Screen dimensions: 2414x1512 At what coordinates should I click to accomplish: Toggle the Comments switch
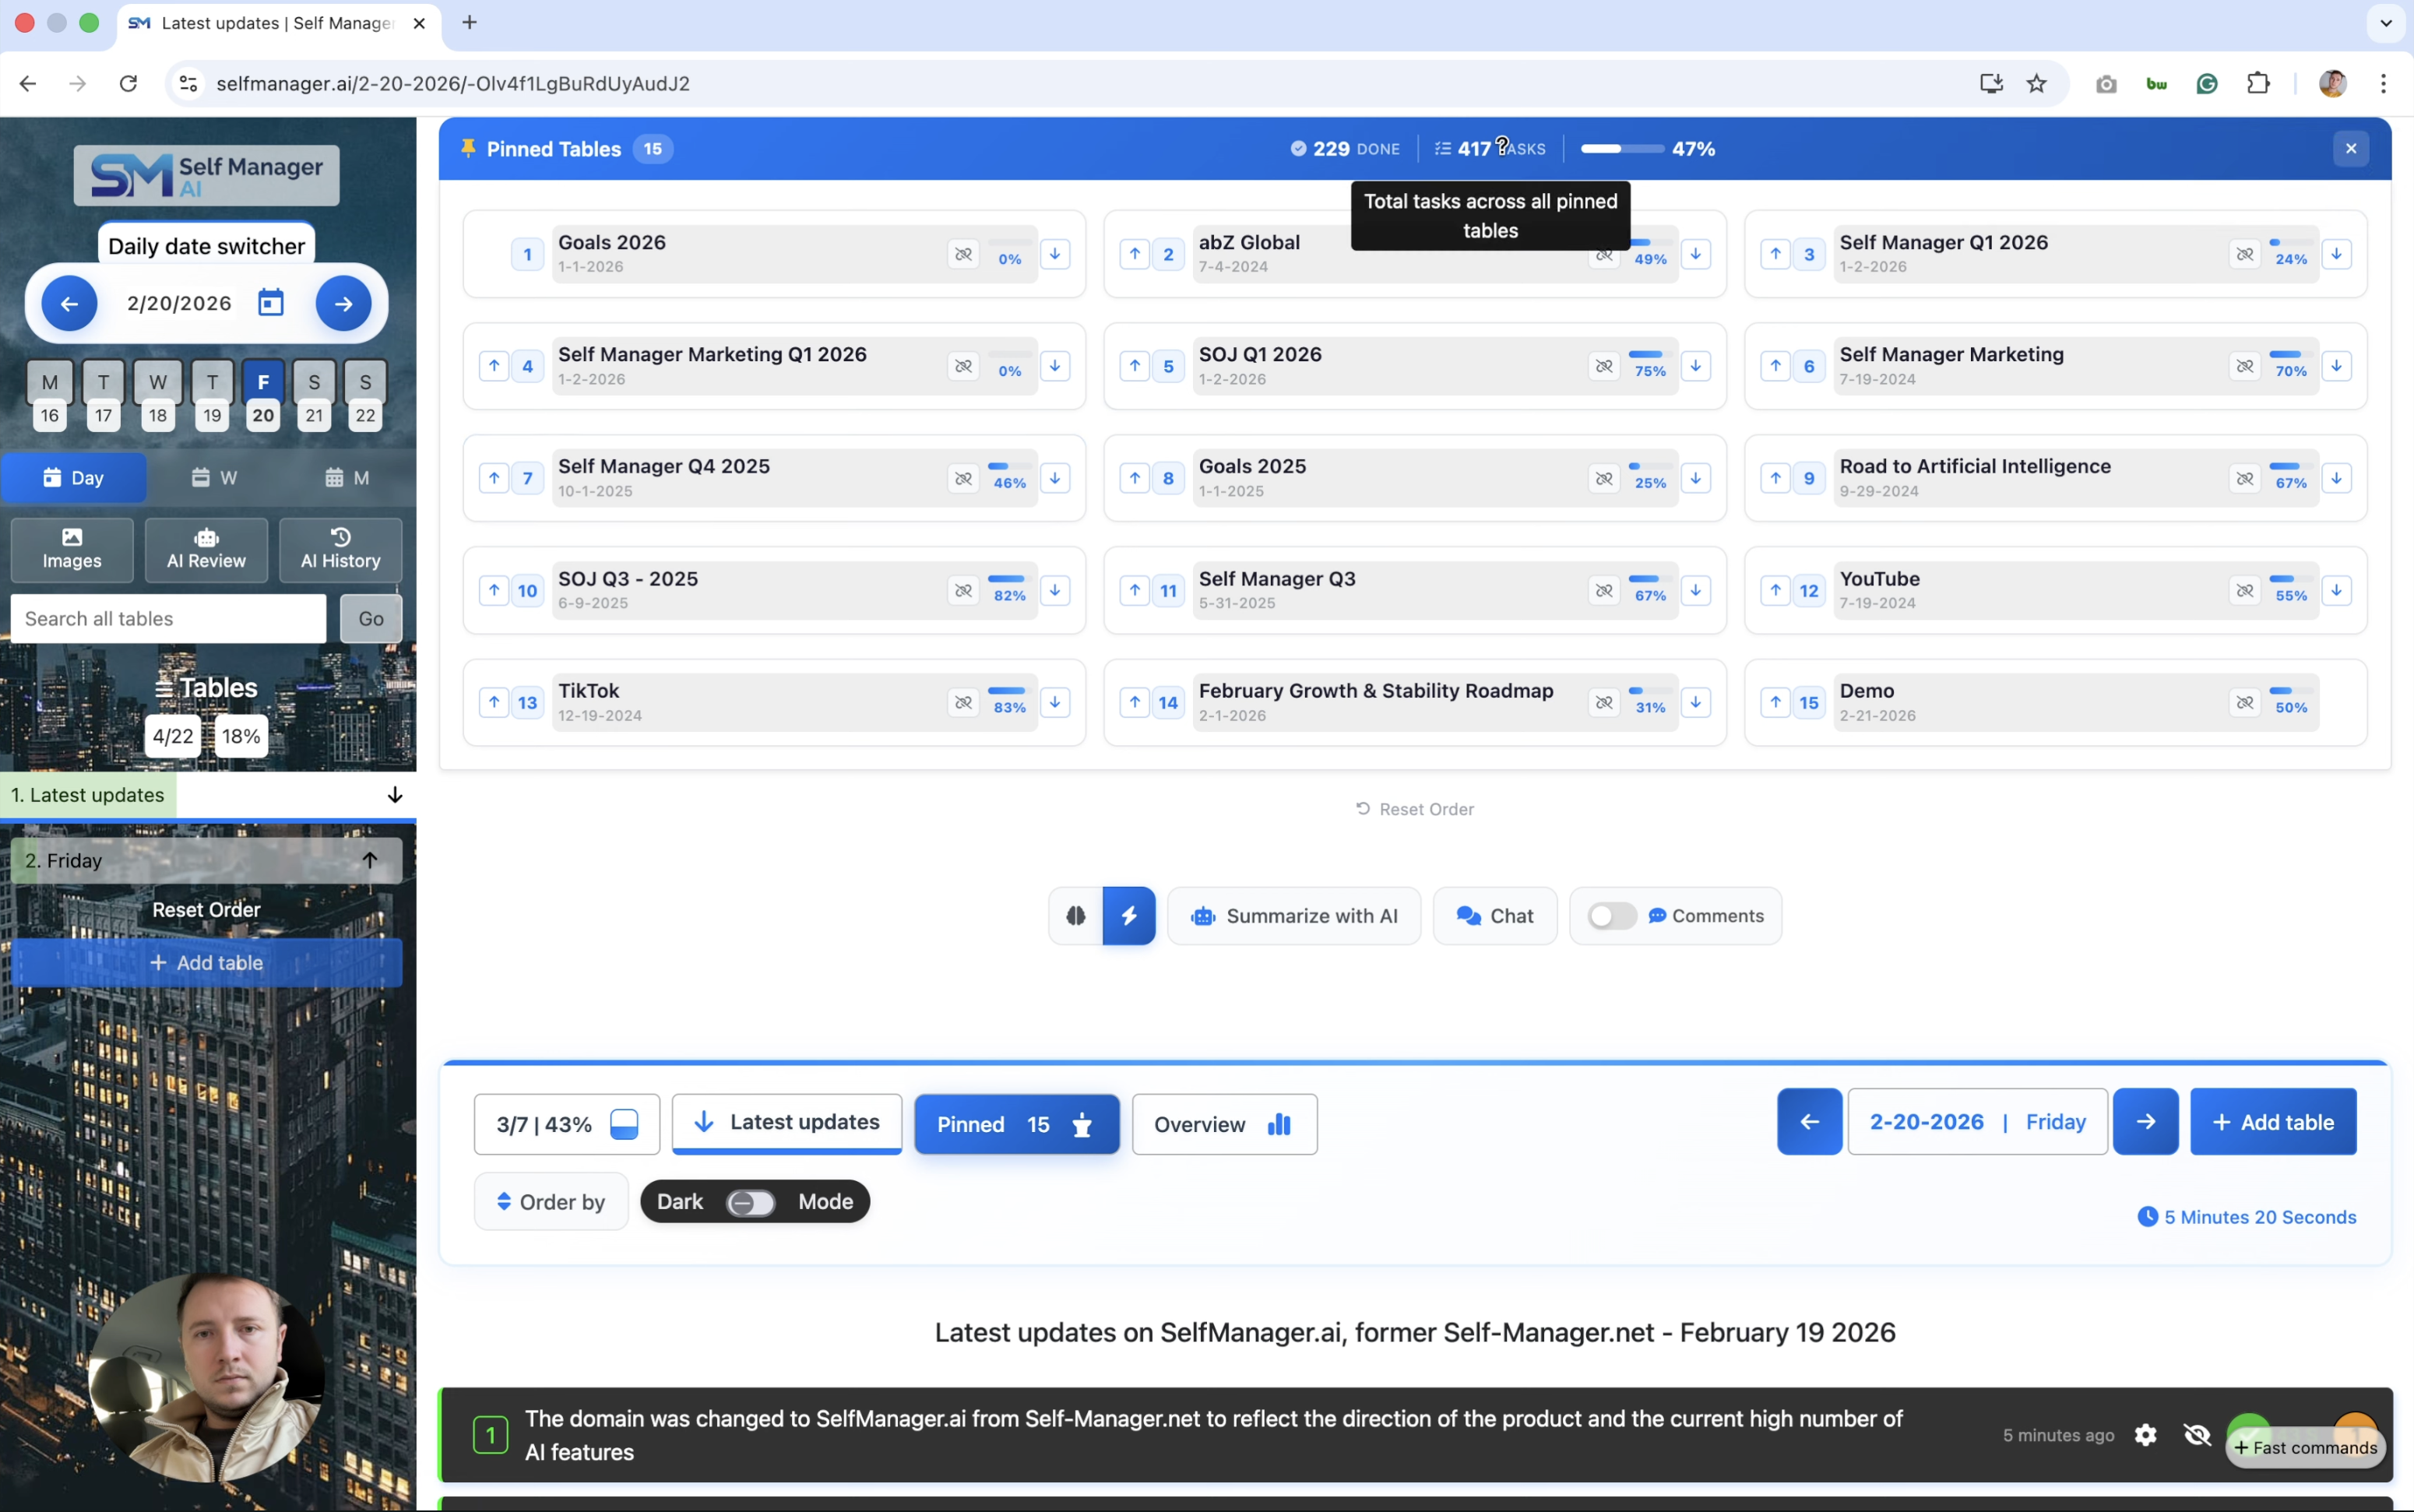[x=1612, y=915]
